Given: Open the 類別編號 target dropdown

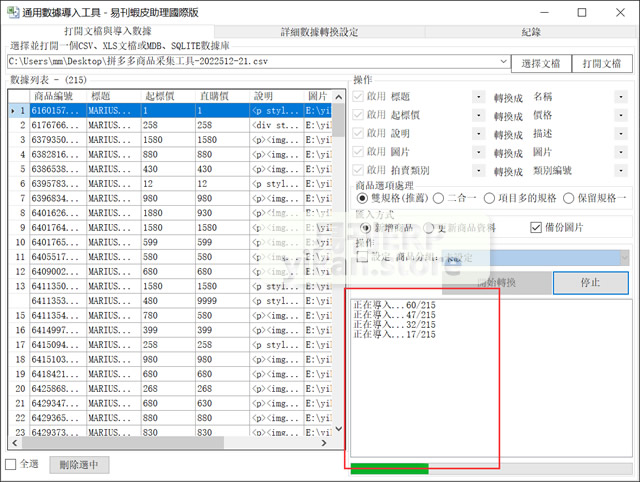Looking at the screenshot, I should coord(621,170).
